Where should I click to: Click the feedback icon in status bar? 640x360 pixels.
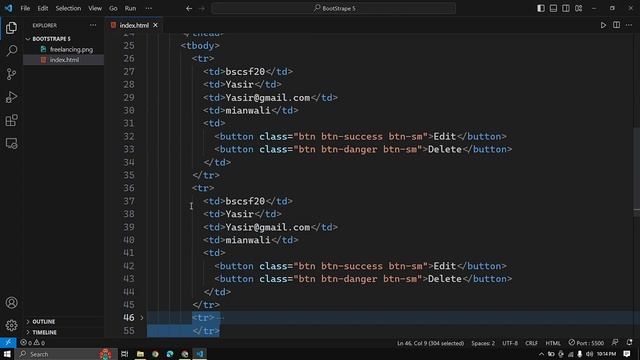click(615, 343)
